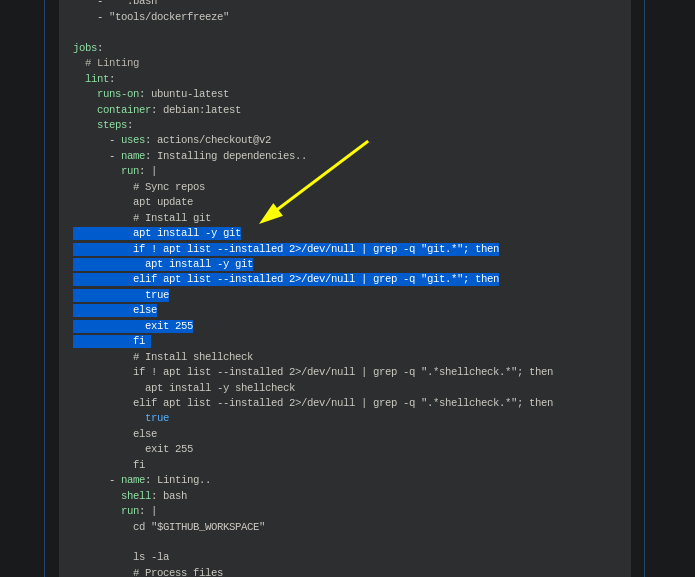The height and width of the screenshot is (577, 695).
Task: Click the cd "$GITHUB_WORKSPACE" line
Action: point(199,526)
